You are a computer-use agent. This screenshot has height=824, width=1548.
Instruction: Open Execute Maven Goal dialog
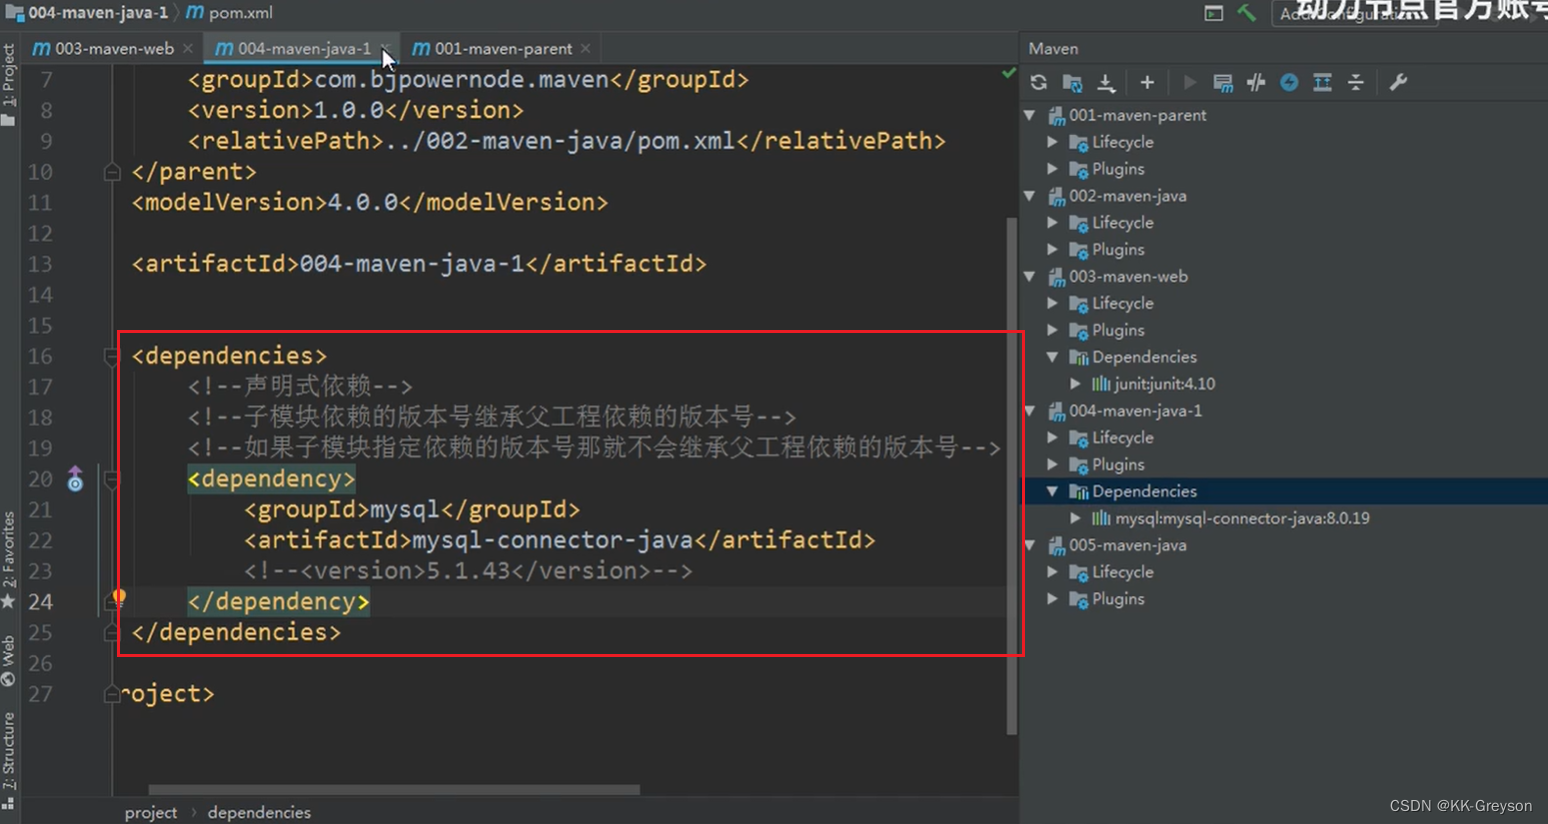click(x=1222, y=83)
